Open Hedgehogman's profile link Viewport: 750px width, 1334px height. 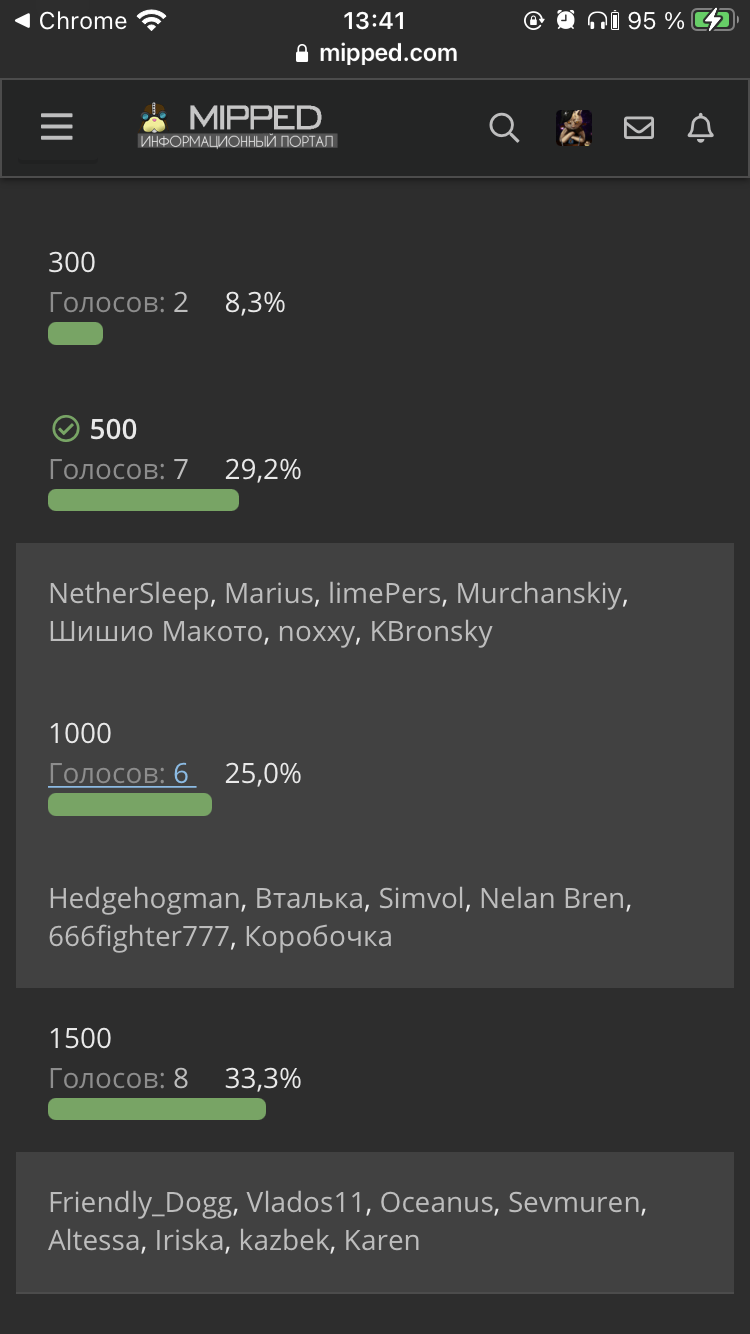144,899
